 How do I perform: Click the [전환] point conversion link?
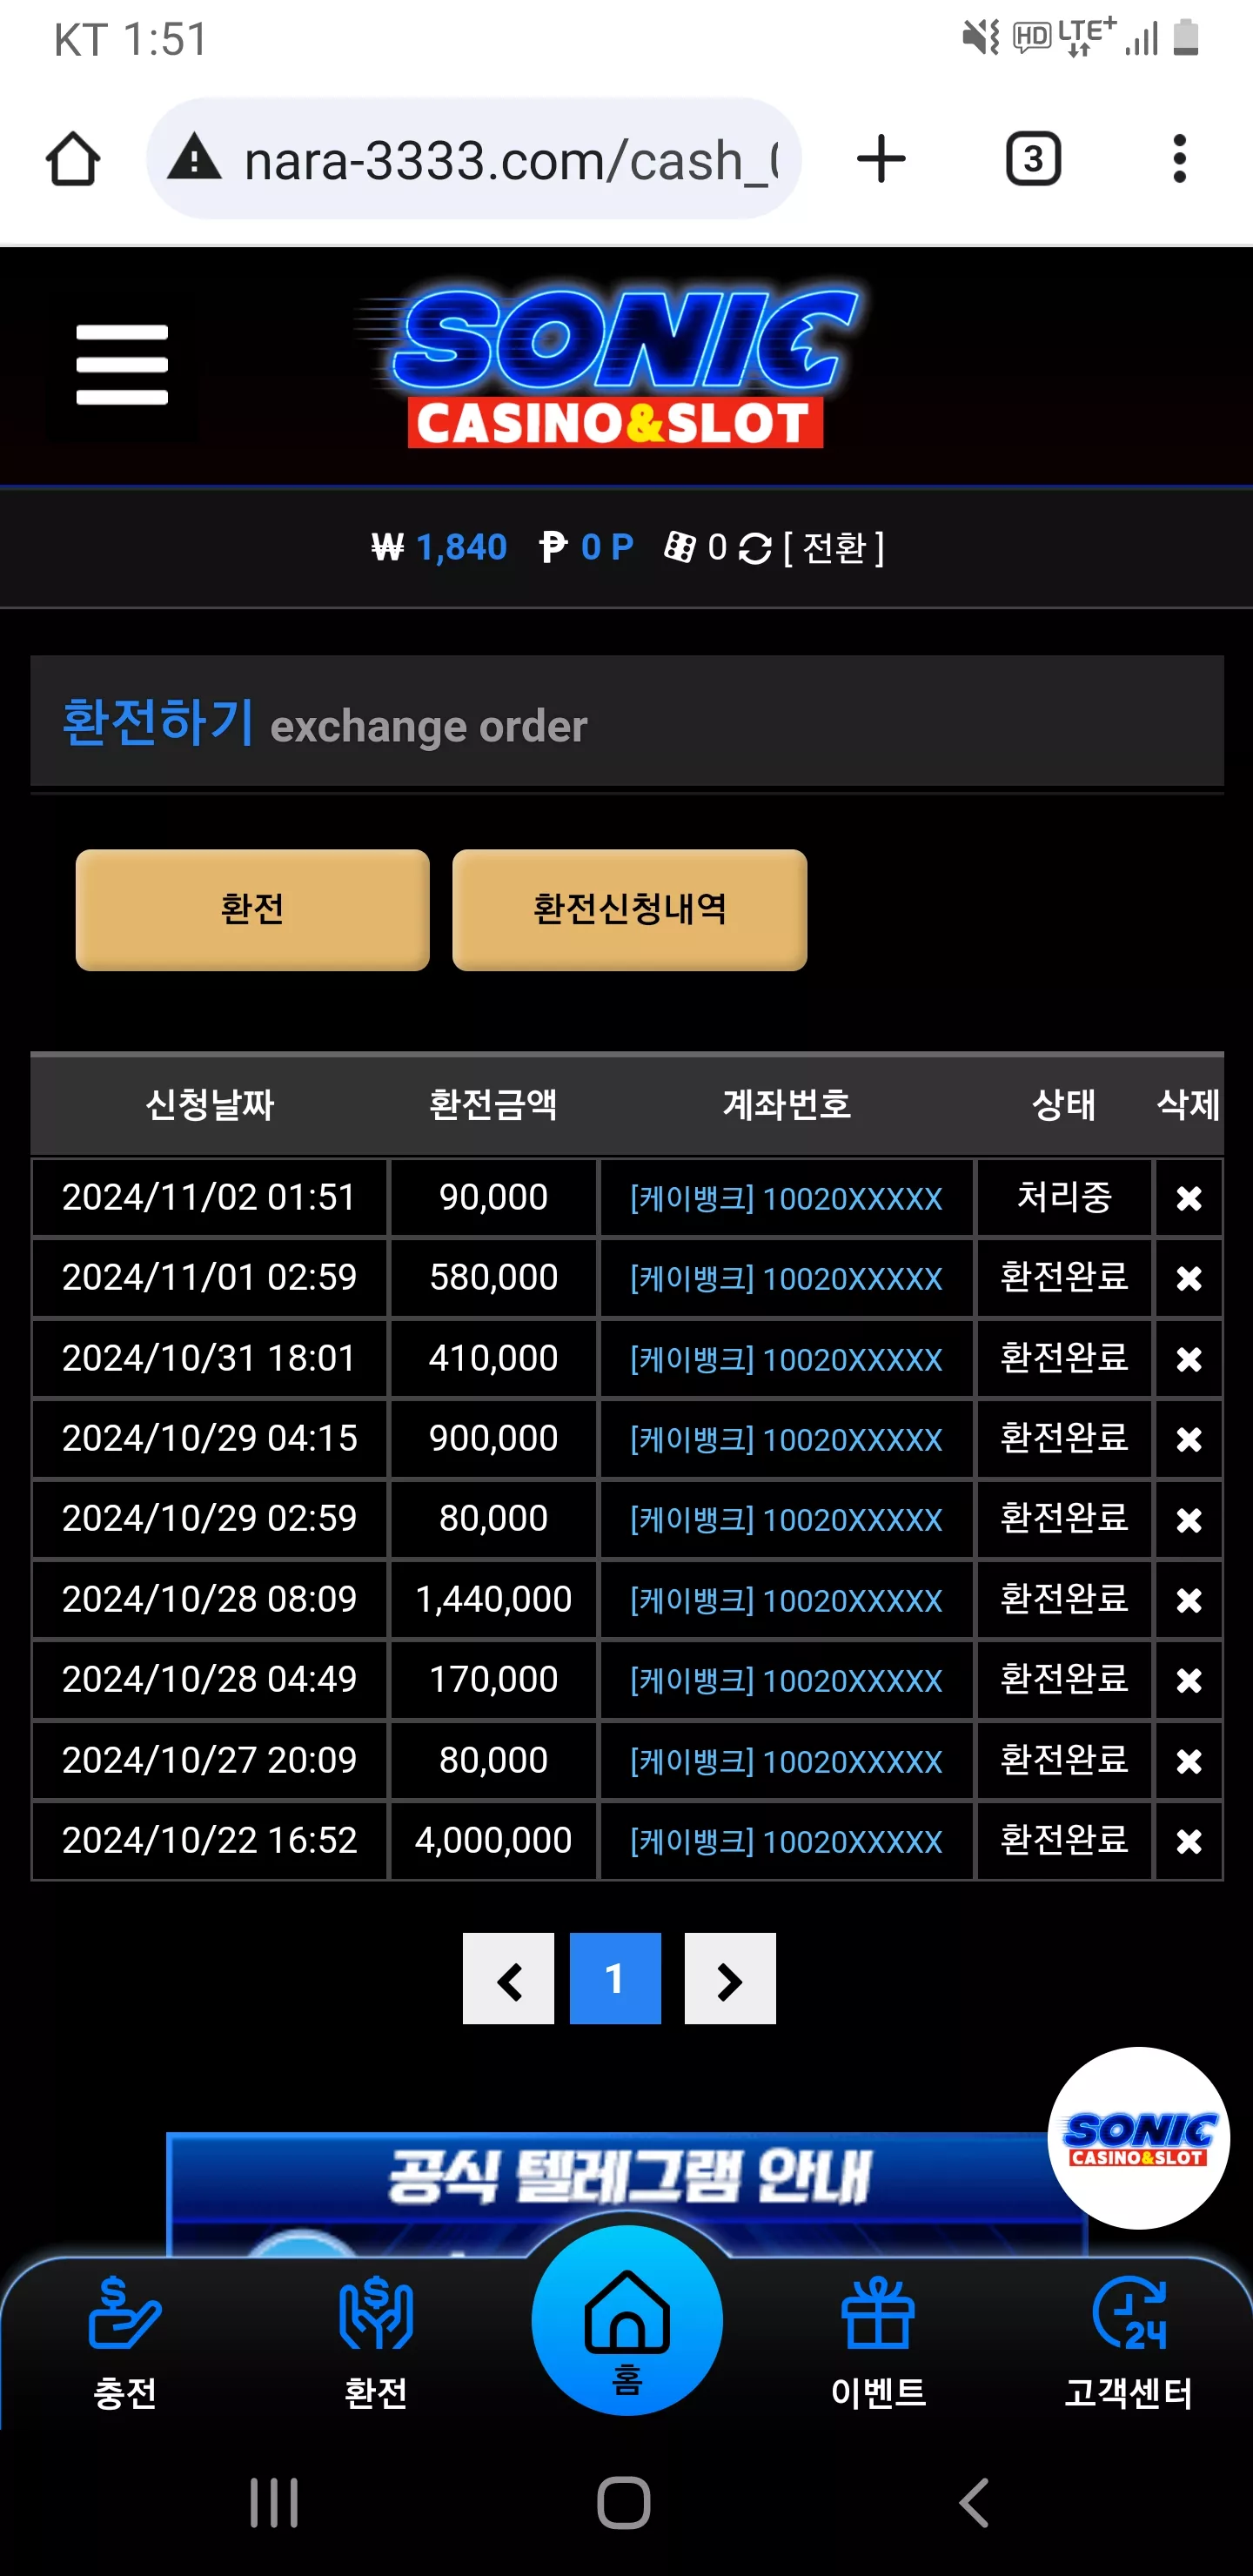pos(833,548)
